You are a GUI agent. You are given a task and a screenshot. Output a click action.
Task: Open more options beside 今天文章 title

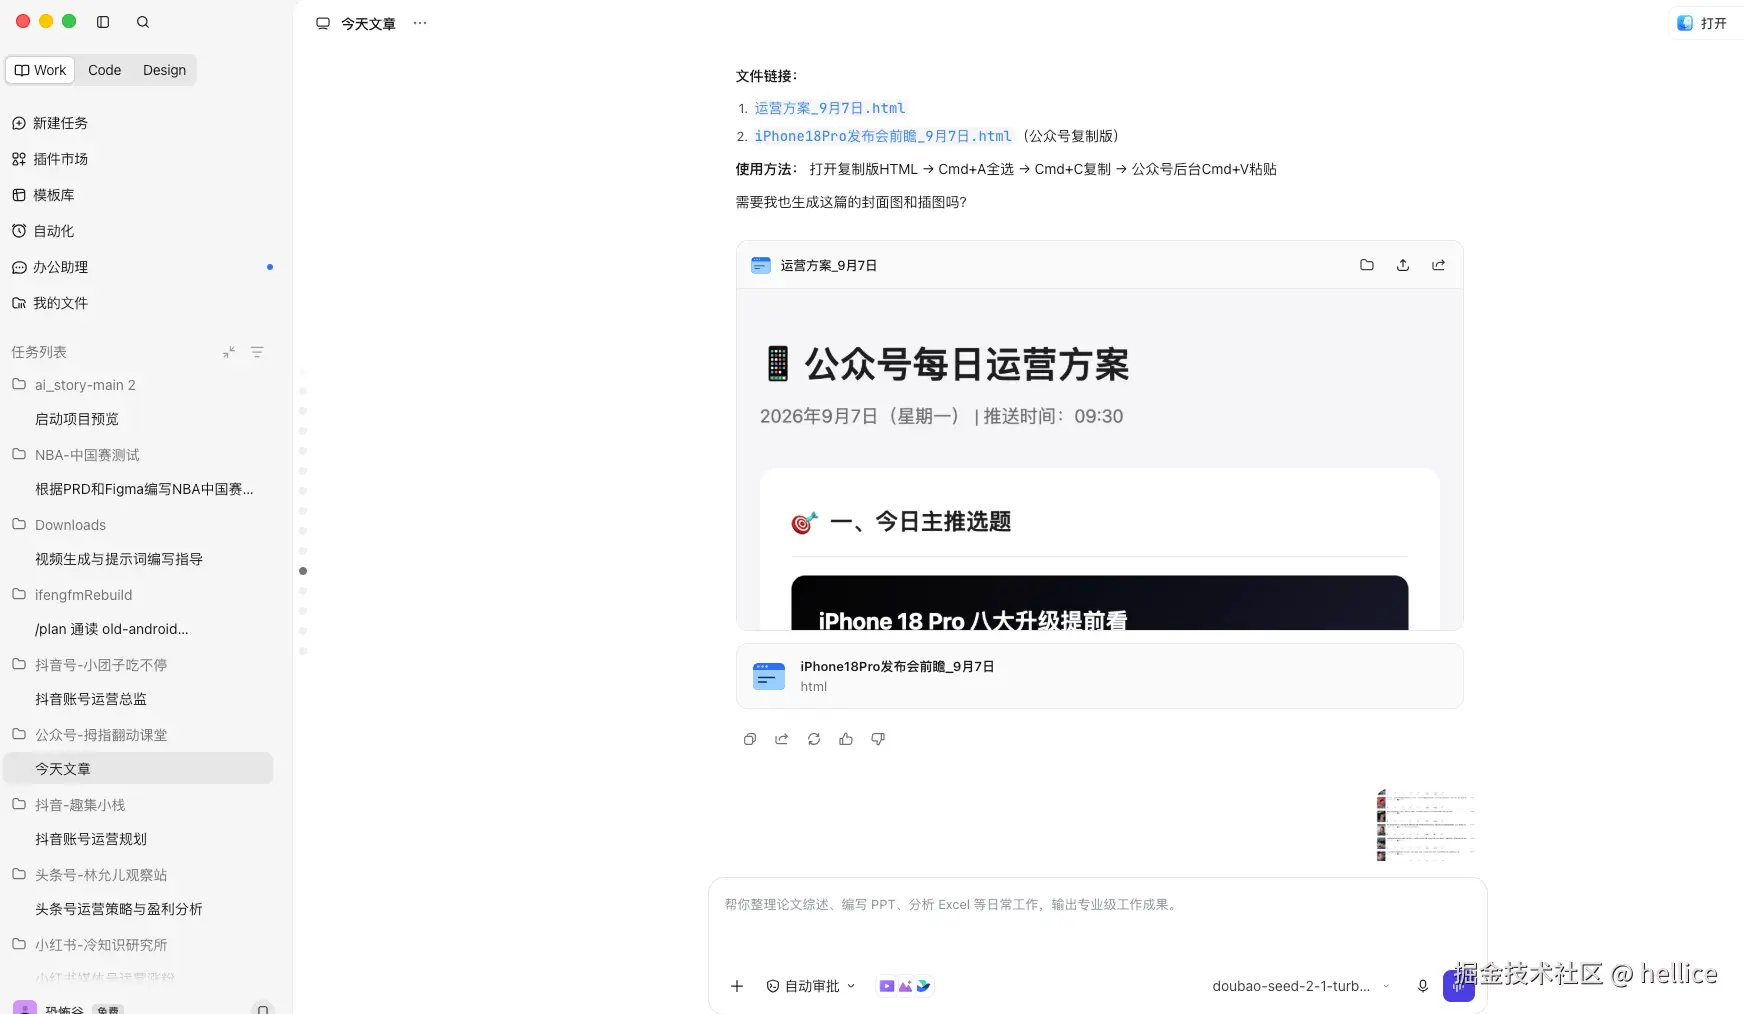(420, 23)
